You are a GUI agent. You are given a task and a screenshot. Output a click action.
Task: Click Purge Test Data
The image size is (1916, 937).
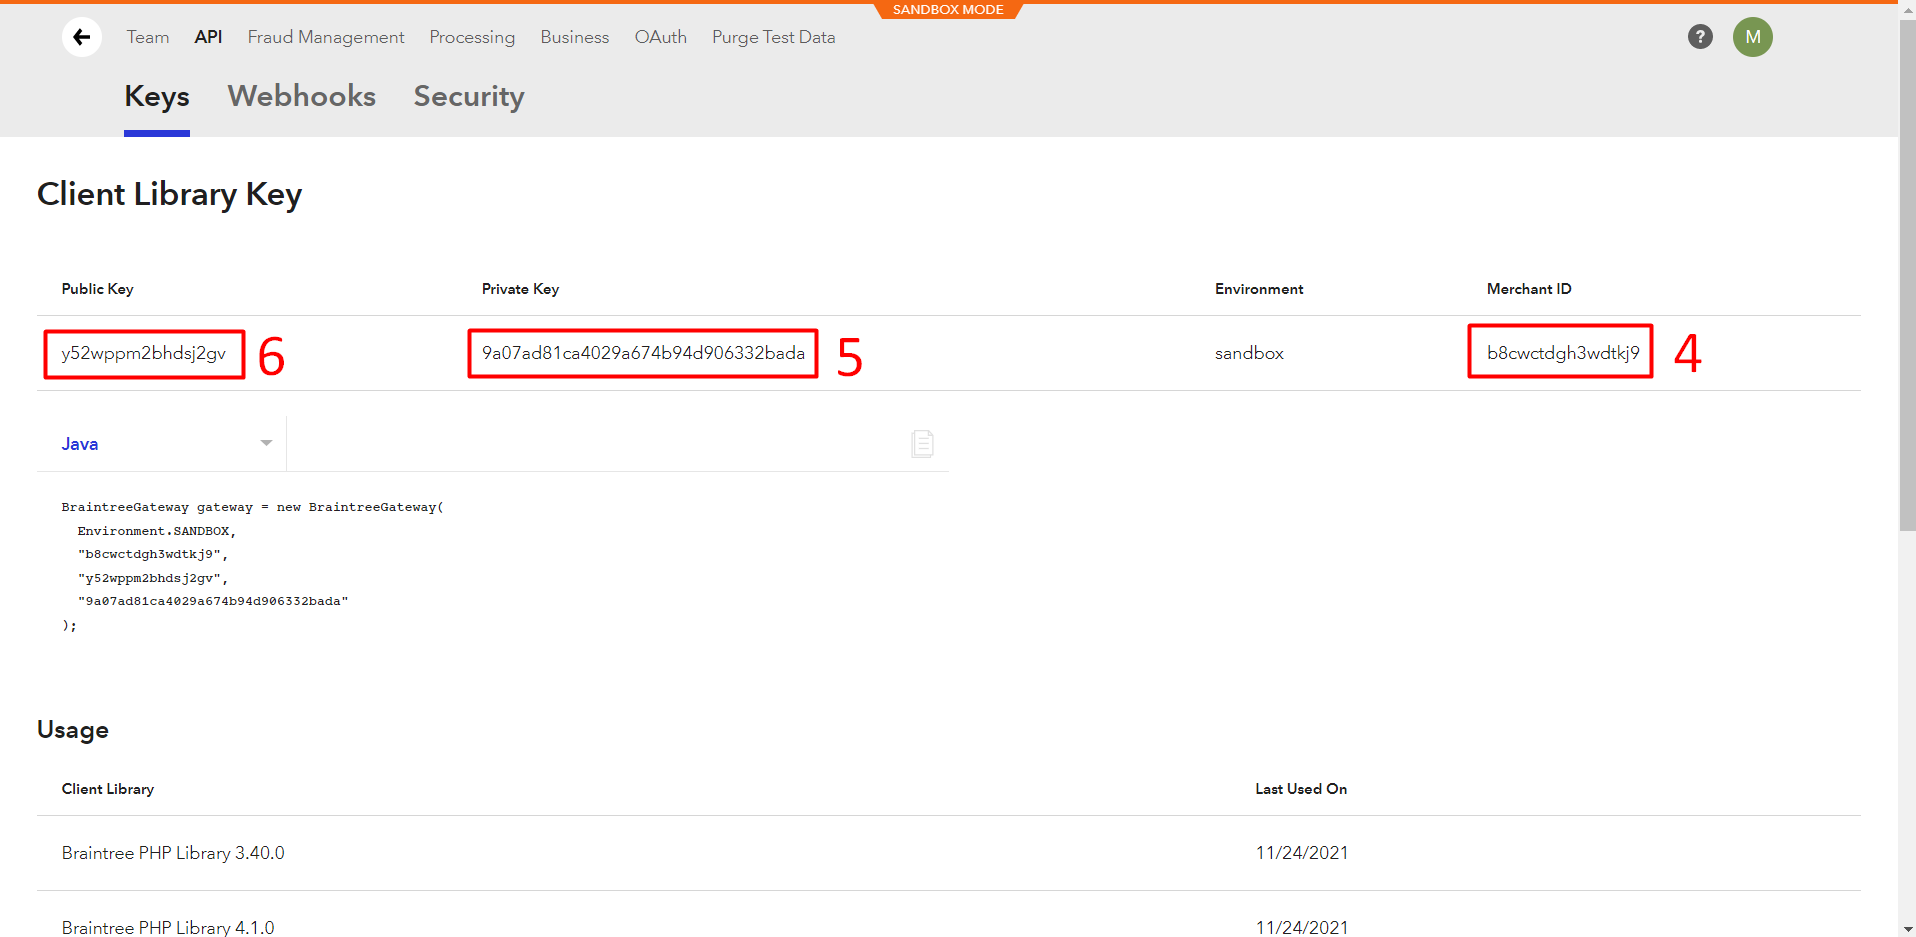tap(773, 37)
